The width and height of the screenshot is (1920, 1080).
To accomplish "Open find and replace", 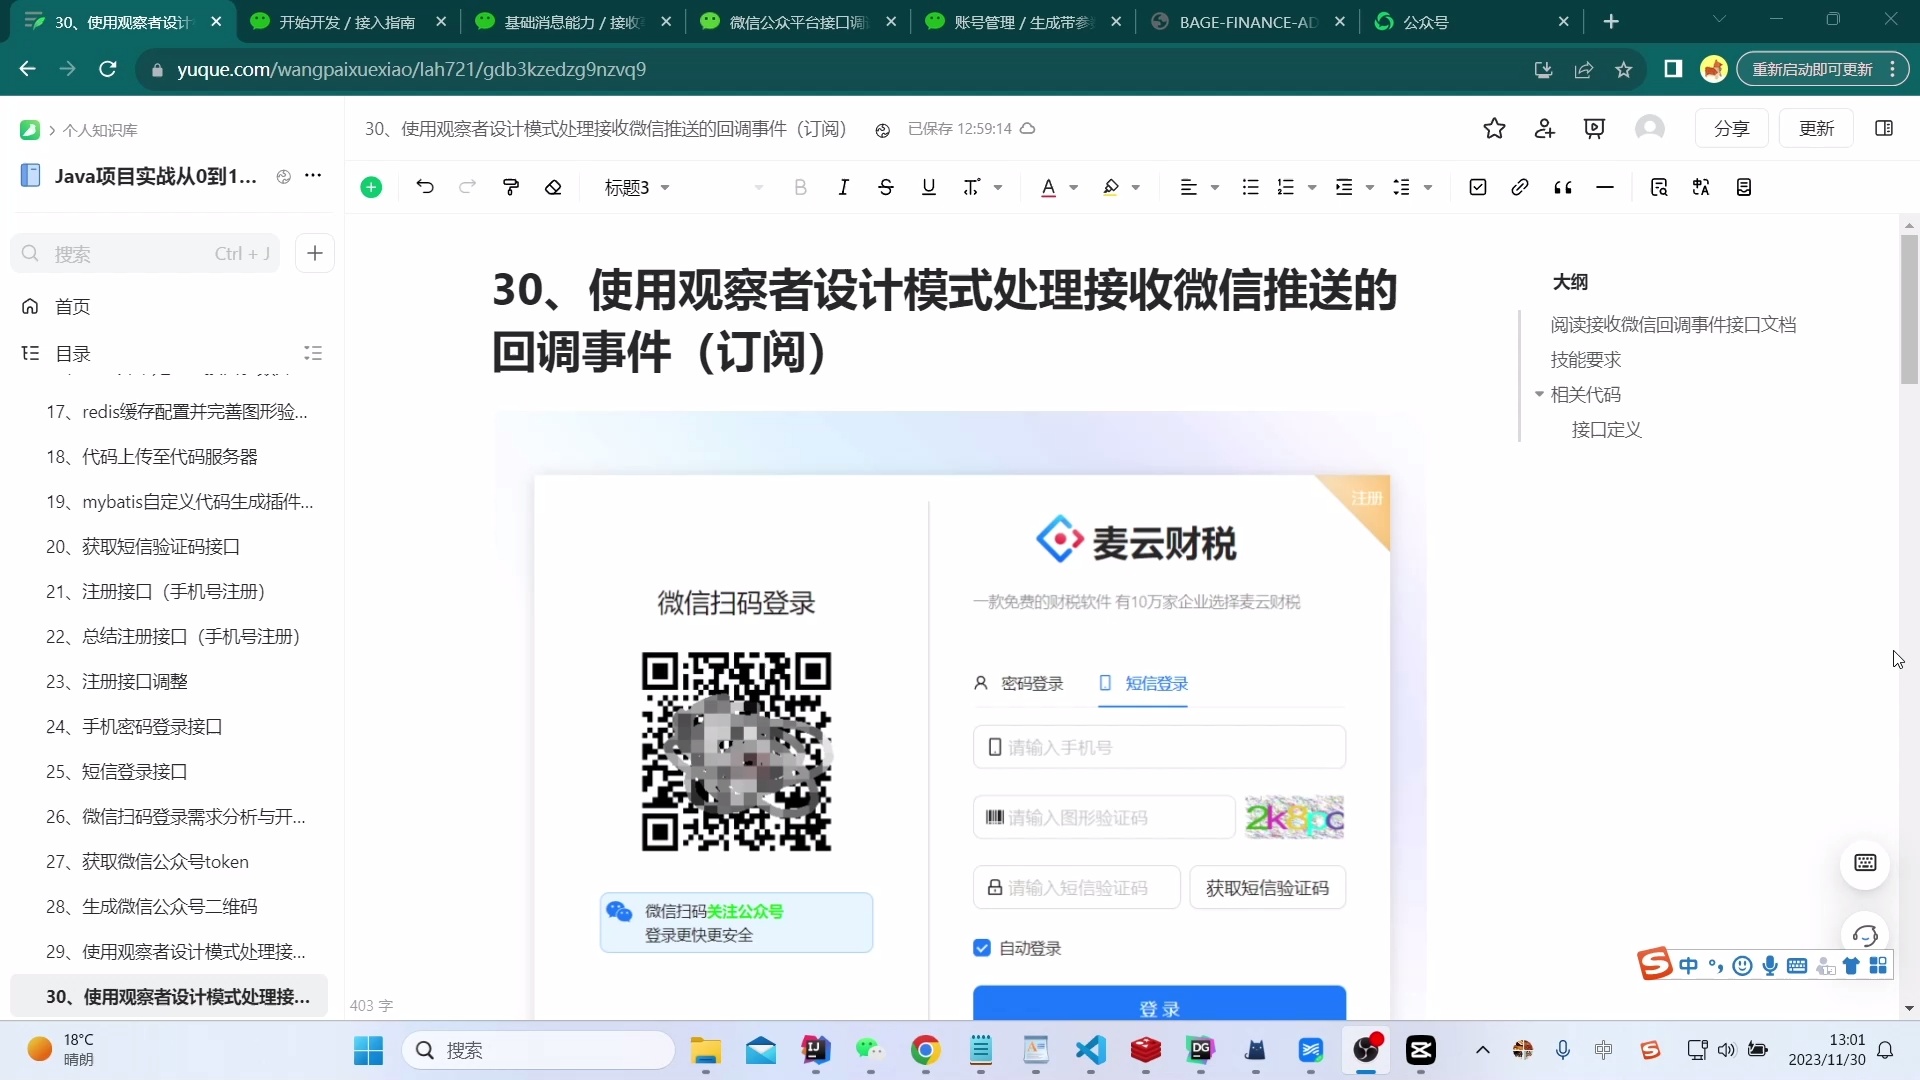I will [x=1659, y=187].
